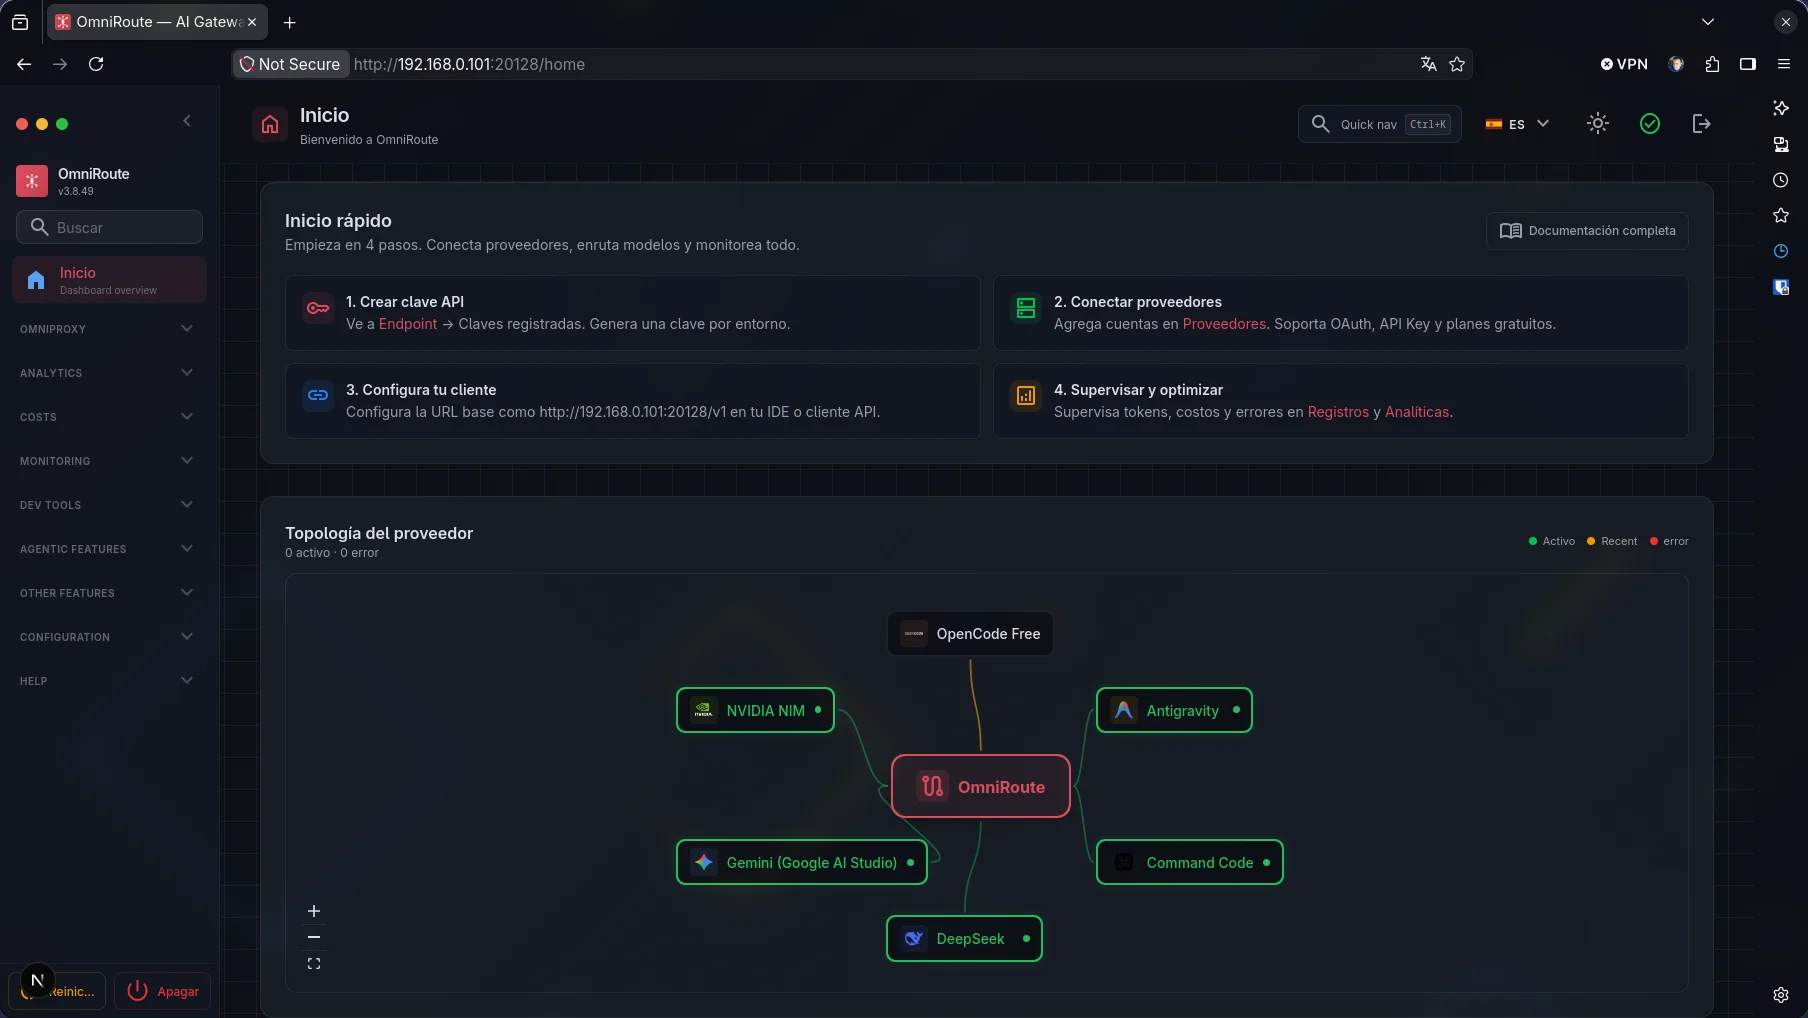Screen dimensions: 1808x1018
Task: Click the OmniRoute logo icon in sidebar
Action: click(x=32, y=181)
